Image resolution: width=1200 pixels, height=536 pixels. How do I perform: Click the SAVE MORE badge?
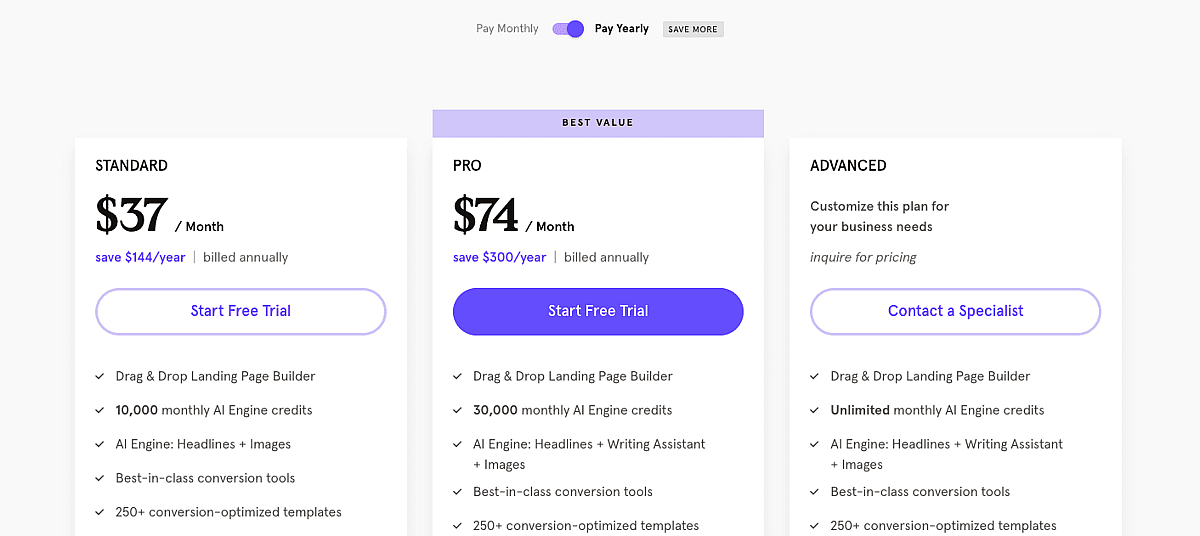tap(693, 30)
